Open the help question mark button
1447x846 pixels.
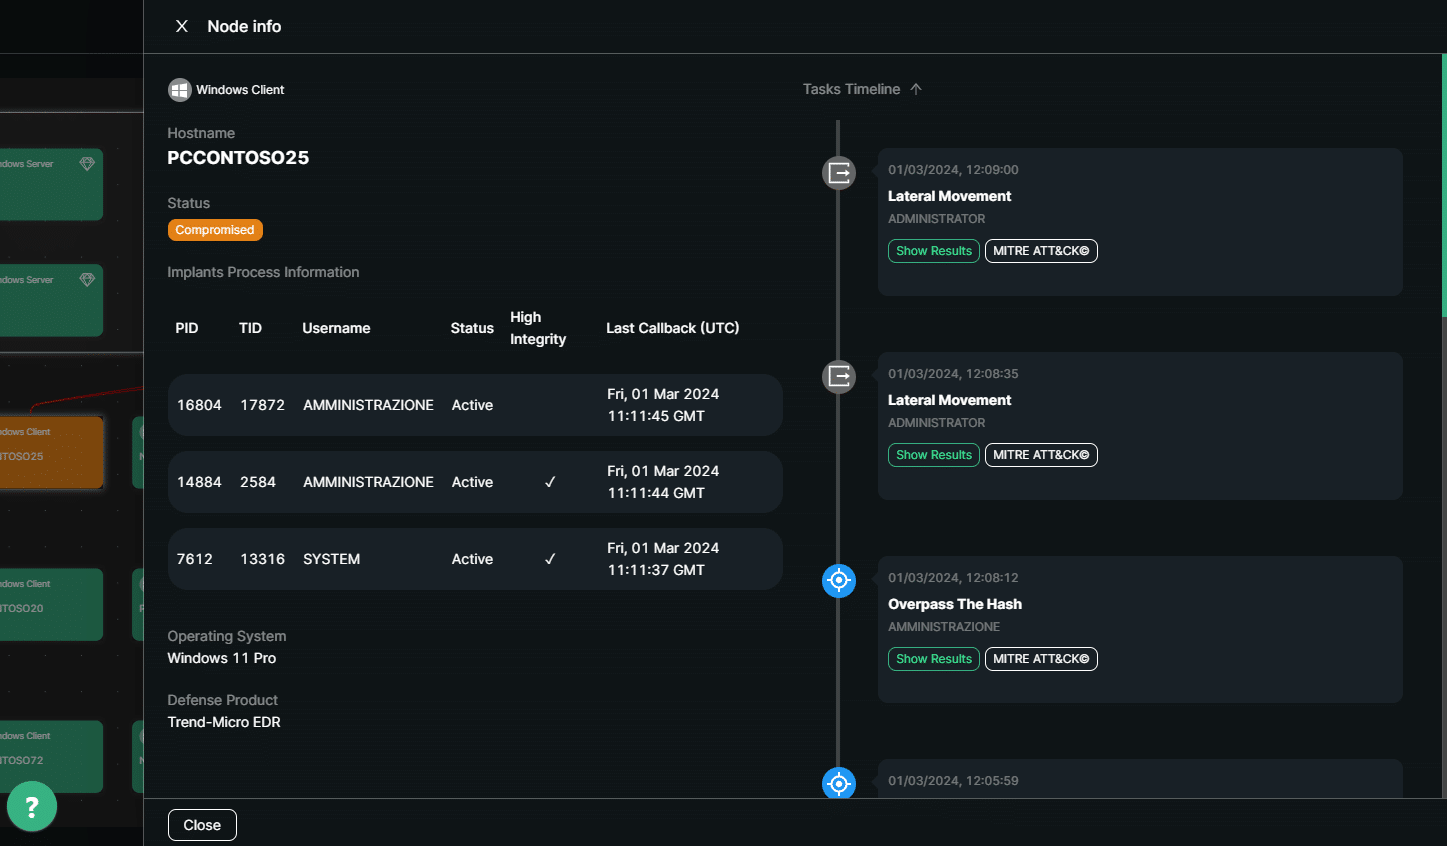point(32,806)
